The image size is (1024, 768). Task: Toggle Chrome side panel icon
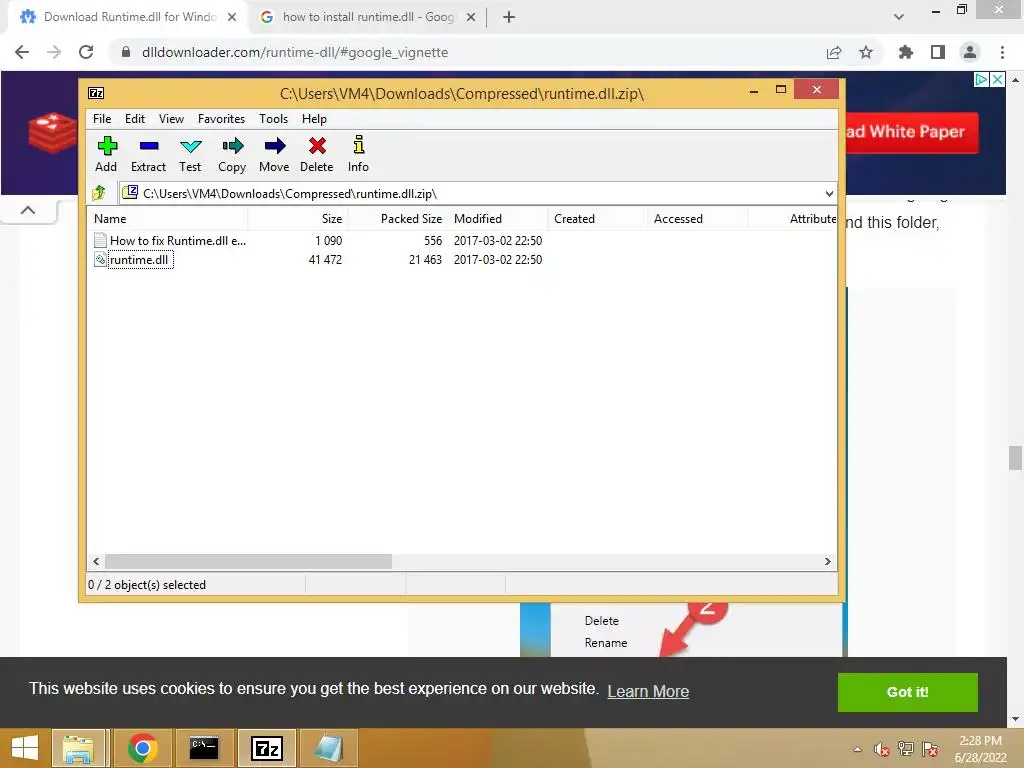click(x=938, y=52)
